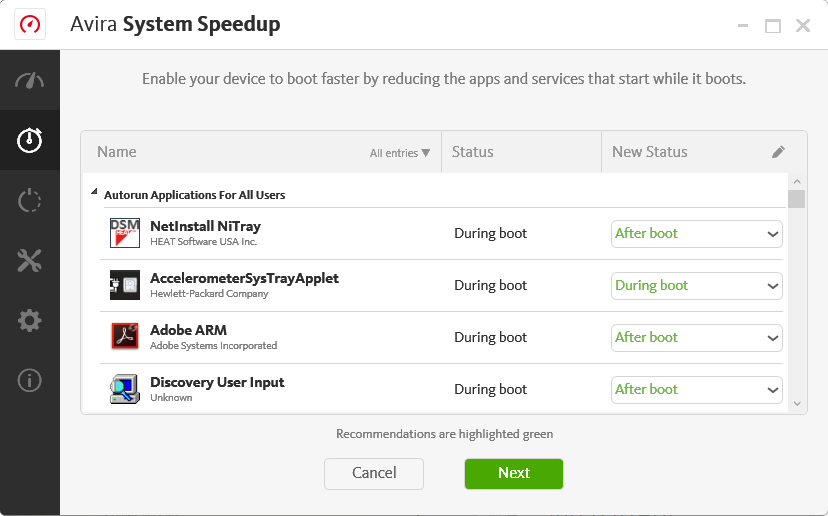Screen dimensions: 828x516
Task: Click During boot status of Adobe ARM
Action: (x=491, y=337)
